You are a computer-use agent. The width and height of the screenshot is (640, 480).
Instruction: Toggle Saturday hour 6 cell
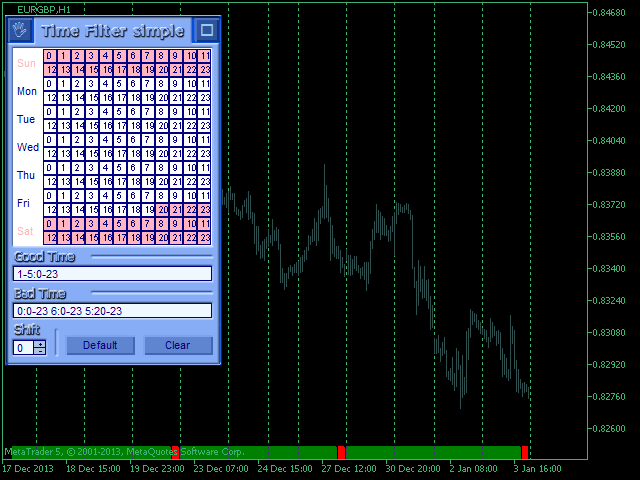[134, 224]
